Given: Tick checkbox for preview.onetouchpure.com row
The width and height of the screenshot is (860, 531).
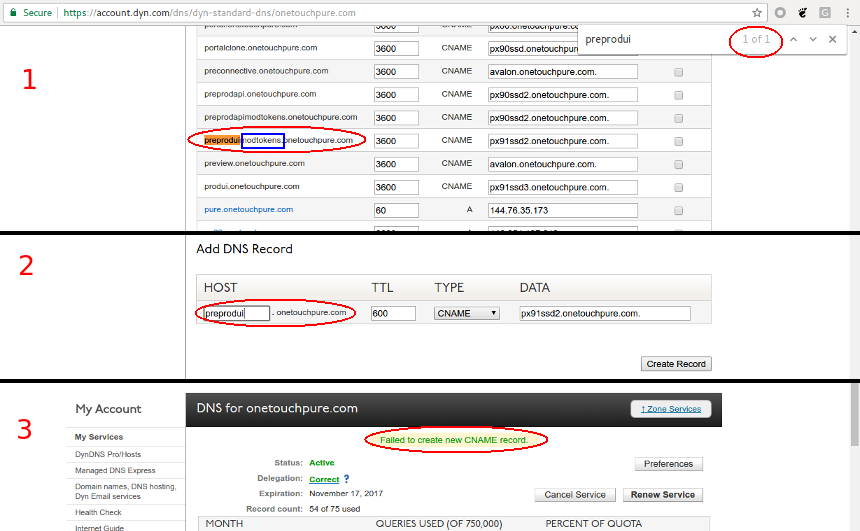Looking at the screenshot, I should [678, 164].
